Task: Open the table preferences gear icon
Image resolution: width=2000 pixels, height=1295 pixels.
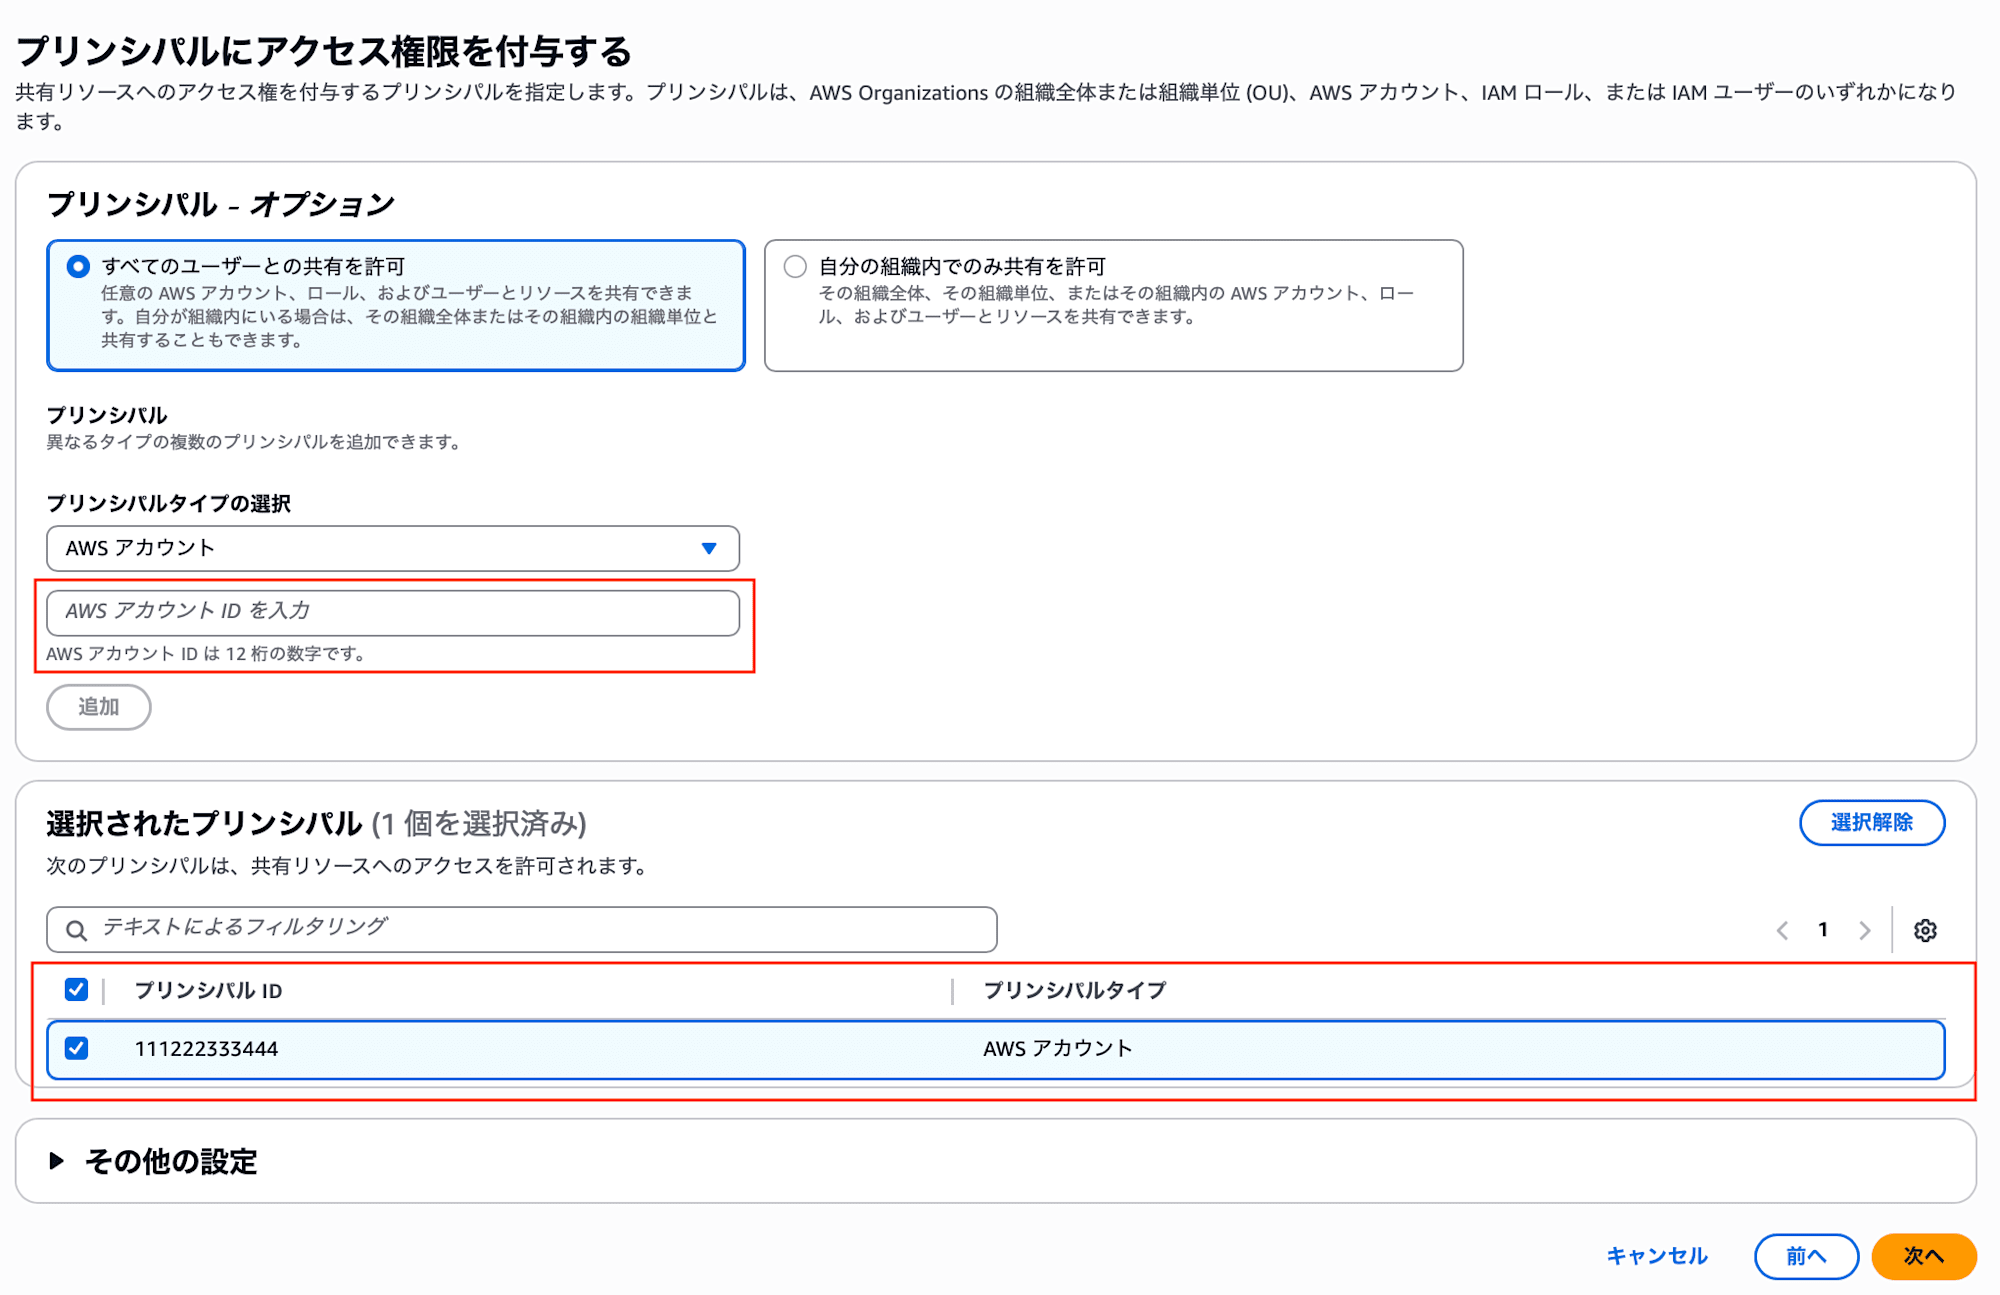Action: 1923,929
